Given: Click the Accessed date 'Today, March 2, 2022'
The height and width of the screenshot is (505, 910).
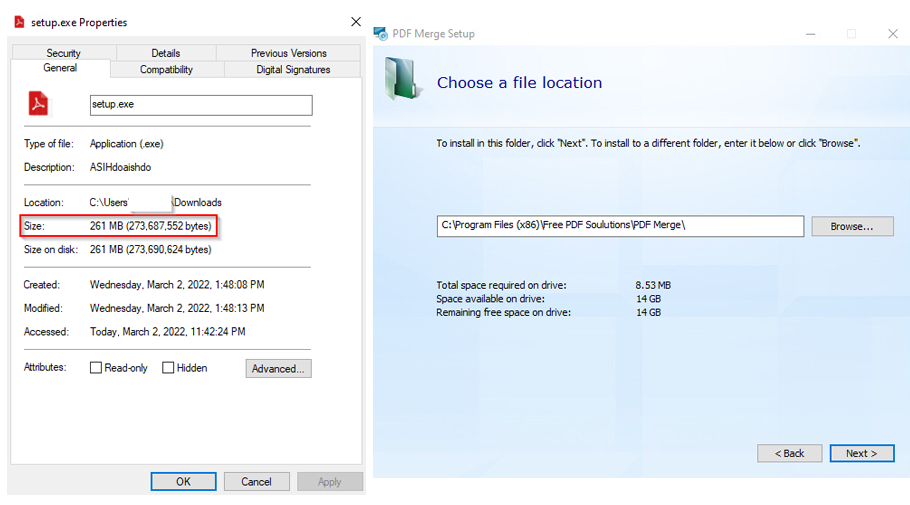Looking at the screenshot, I should tap(168, 332).
